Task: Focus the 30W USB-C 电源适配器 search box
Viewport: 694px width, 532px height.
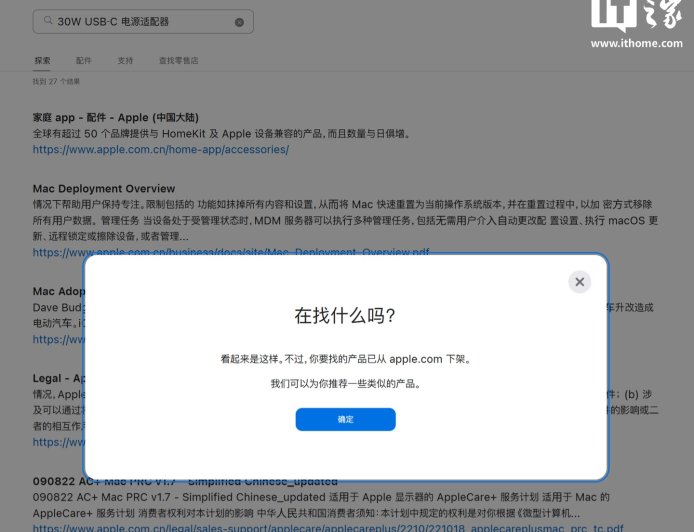Action: click(140, 22)
